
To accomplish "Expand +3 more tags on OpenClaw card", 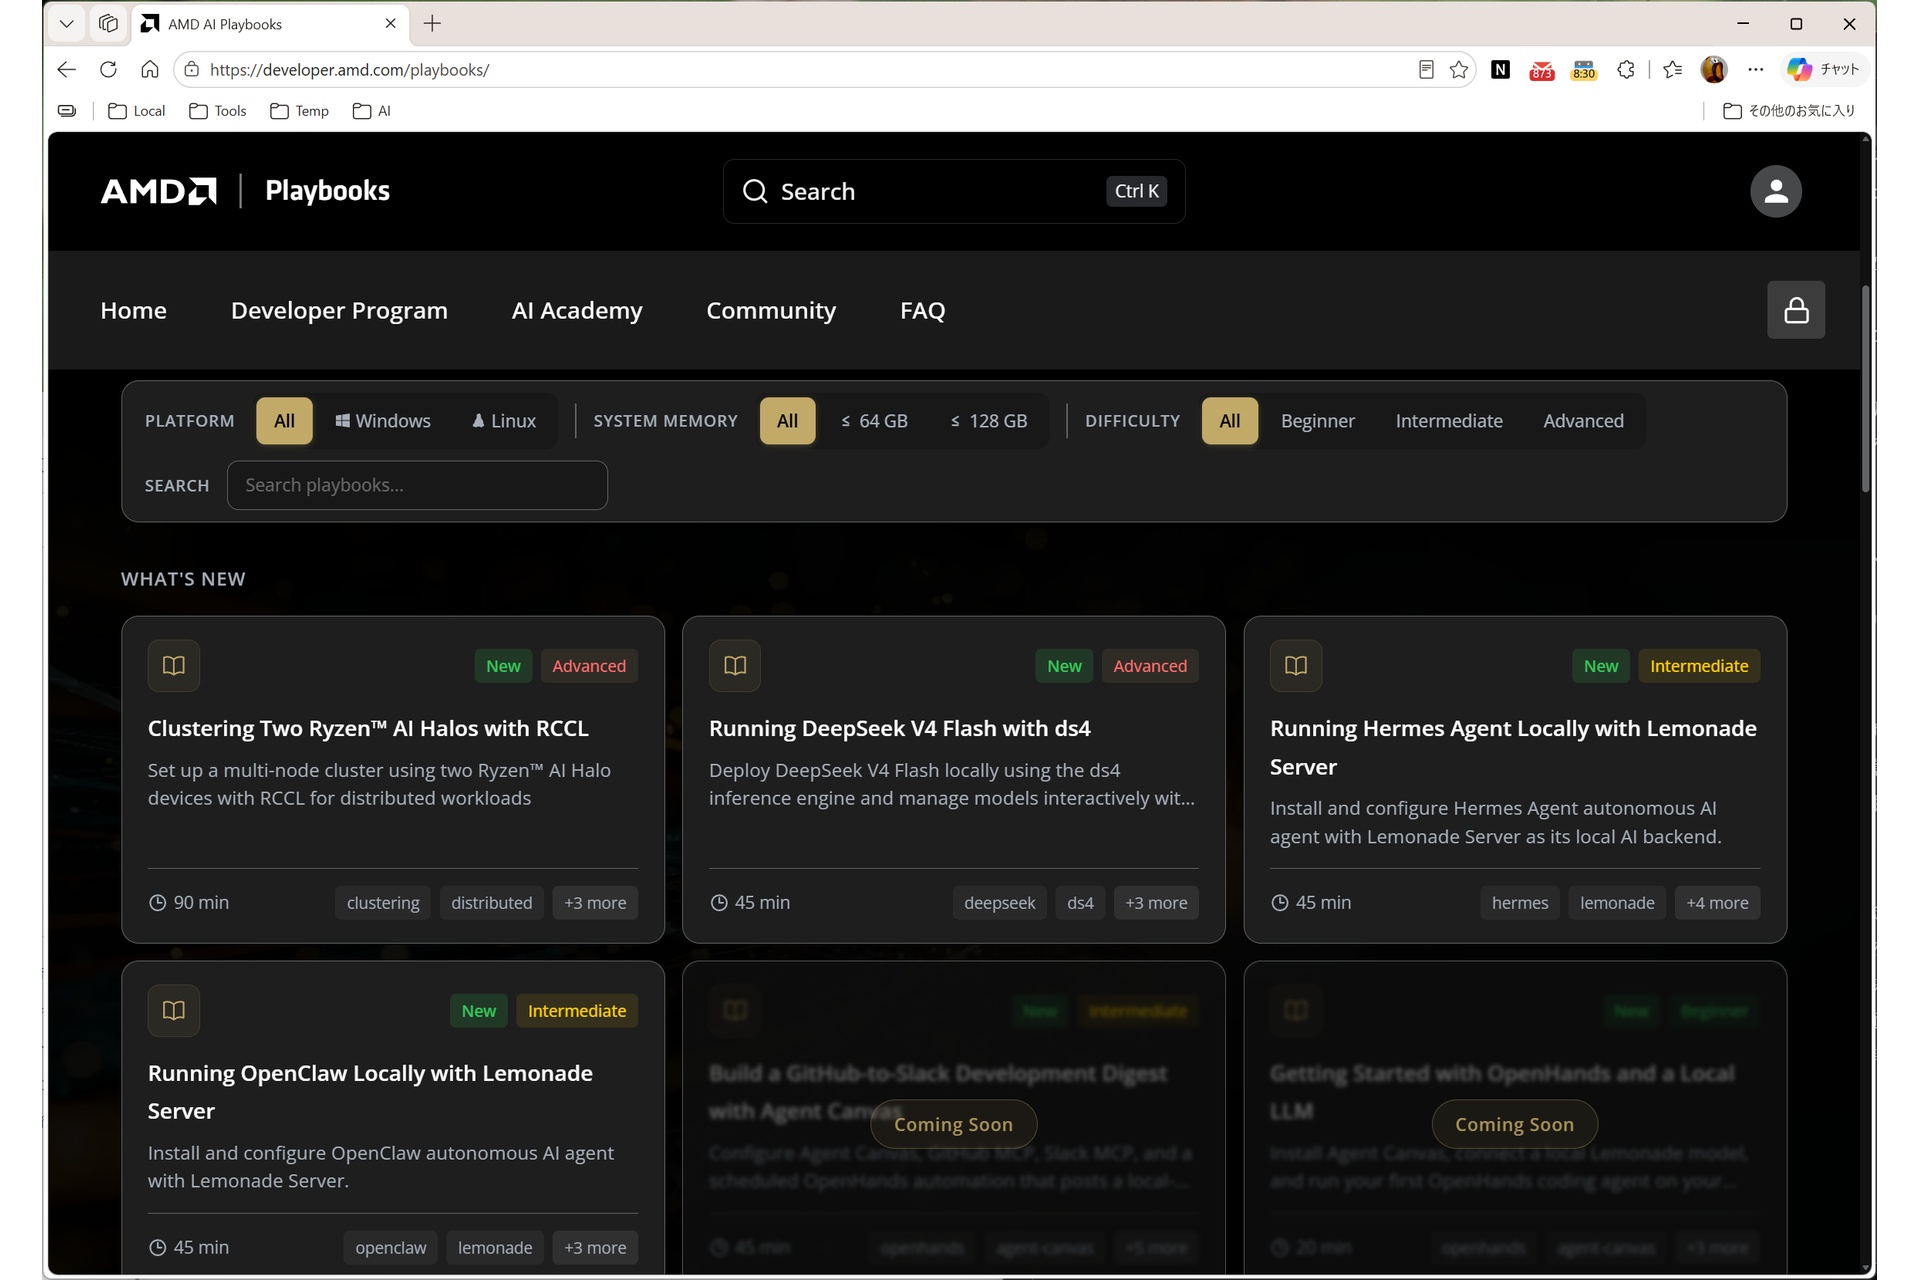I will (x=595, y=1248).
